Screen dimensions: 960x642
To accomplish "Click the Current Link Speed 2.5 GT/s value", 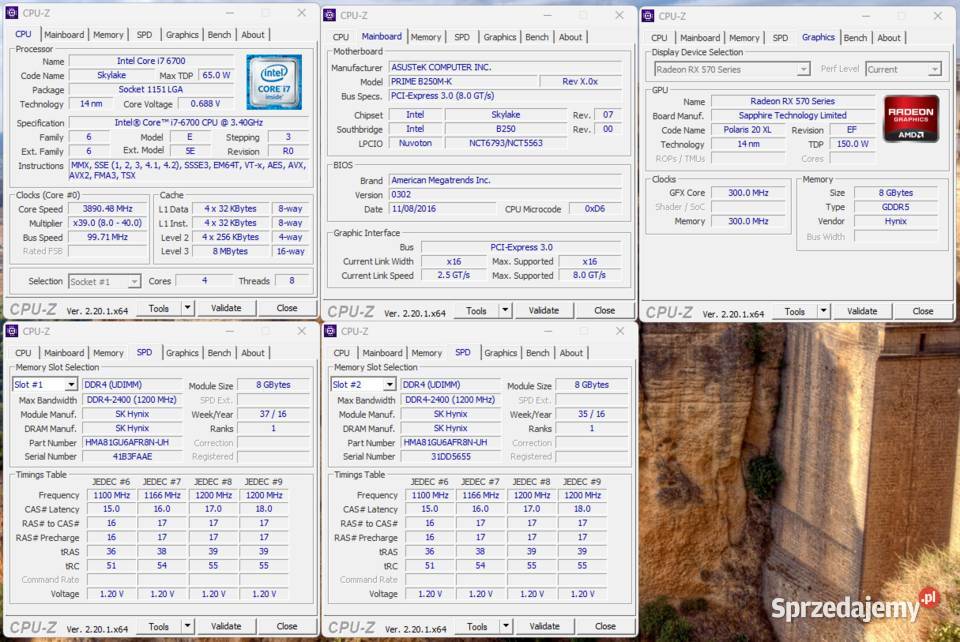I will point(454,275).
